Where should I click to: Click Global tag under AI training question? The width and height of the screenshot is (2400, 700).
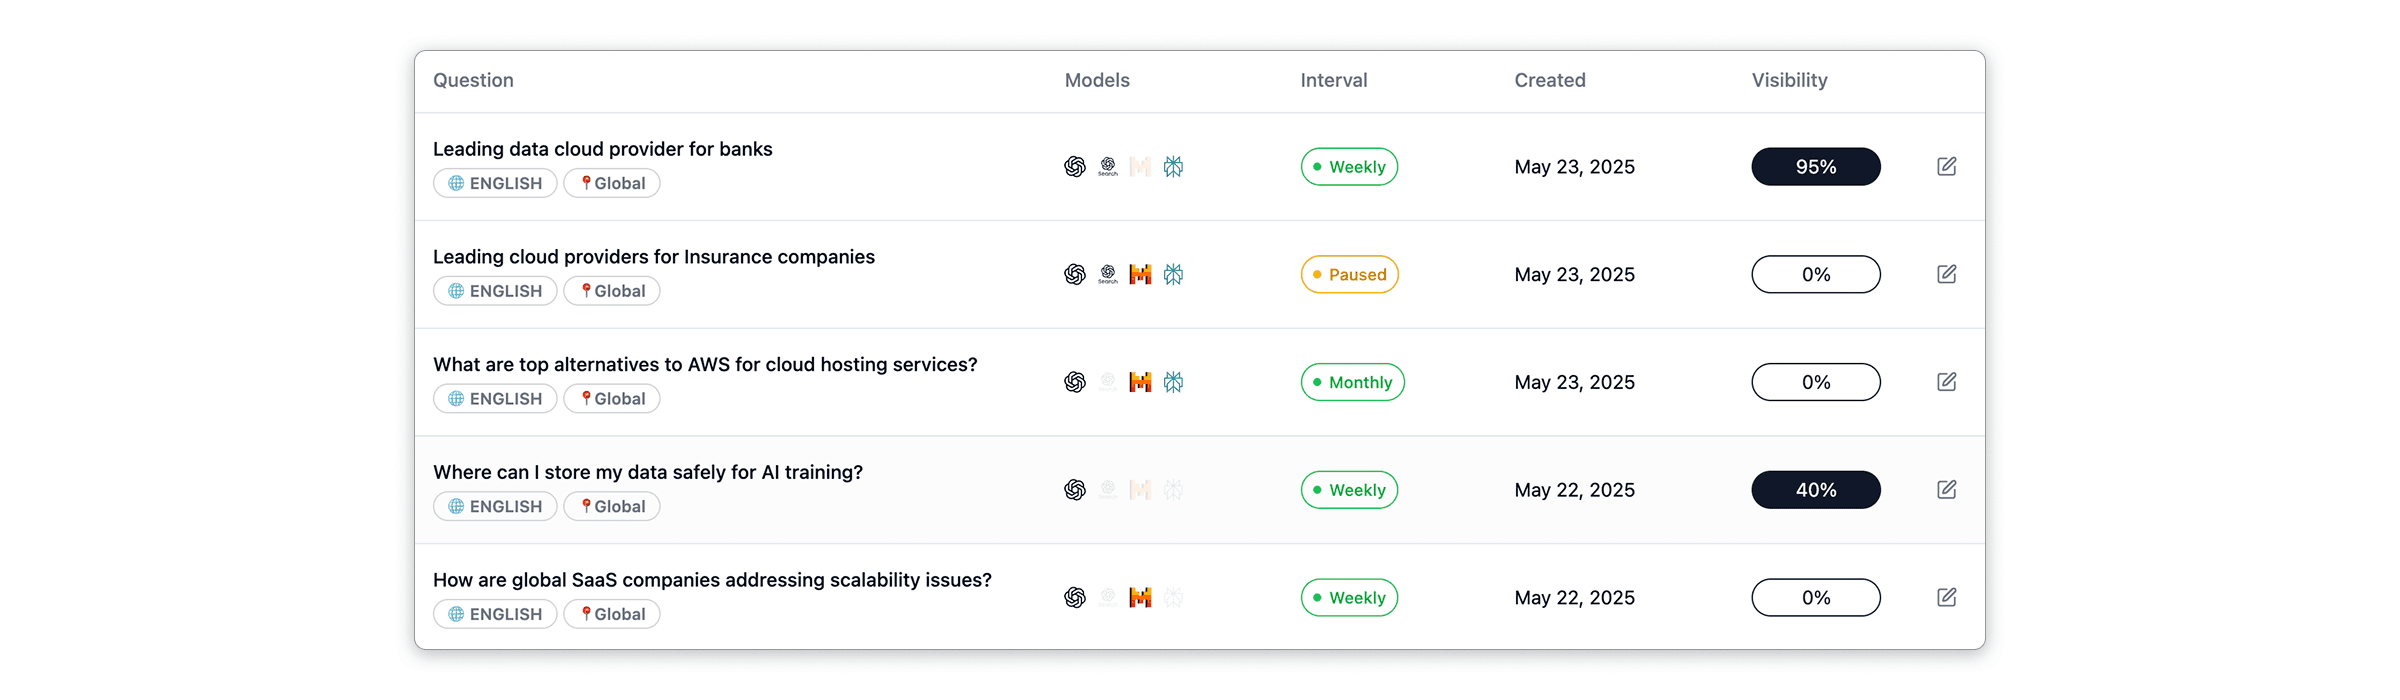coord(612,506)
